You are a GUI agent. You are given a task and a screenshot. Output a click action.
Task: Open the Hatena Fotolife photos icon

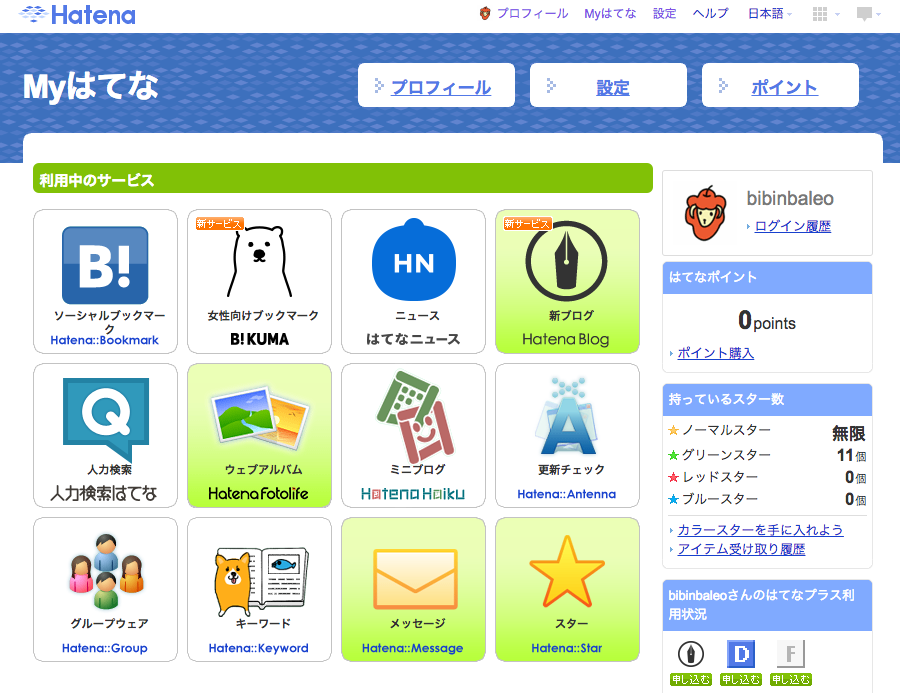[260, 419]
